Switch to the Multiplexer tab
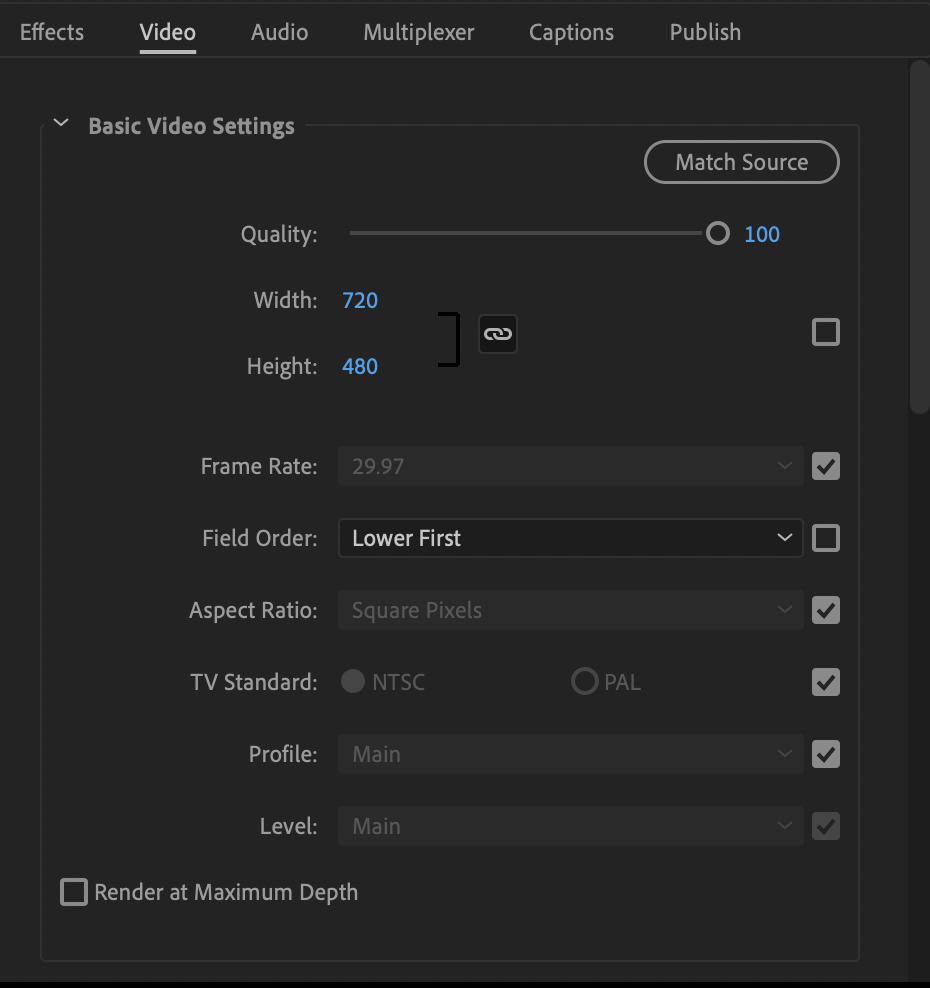This screenshot has height=988, width=930. [x=418, y=32]
